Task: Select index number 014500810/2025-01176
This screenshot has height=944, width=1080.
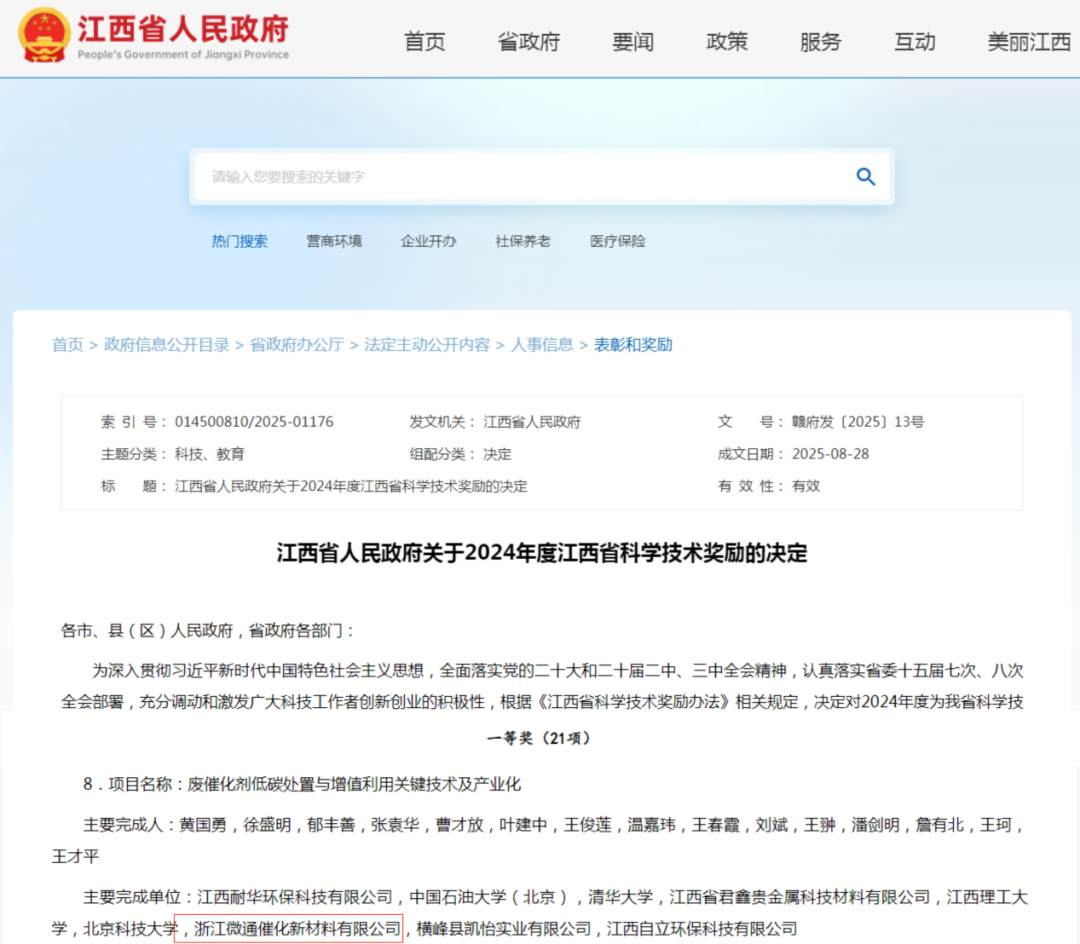Action: 254,421
